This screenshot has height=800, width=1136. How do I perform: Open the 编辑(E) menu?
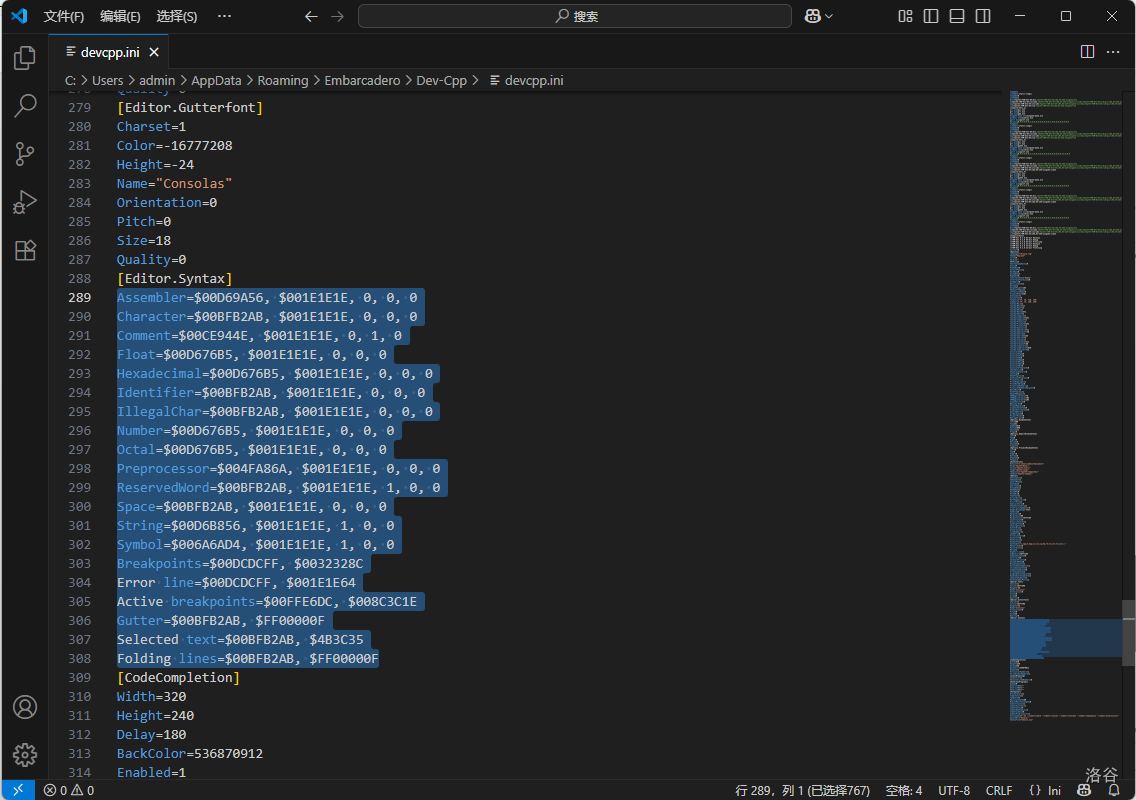120,16
